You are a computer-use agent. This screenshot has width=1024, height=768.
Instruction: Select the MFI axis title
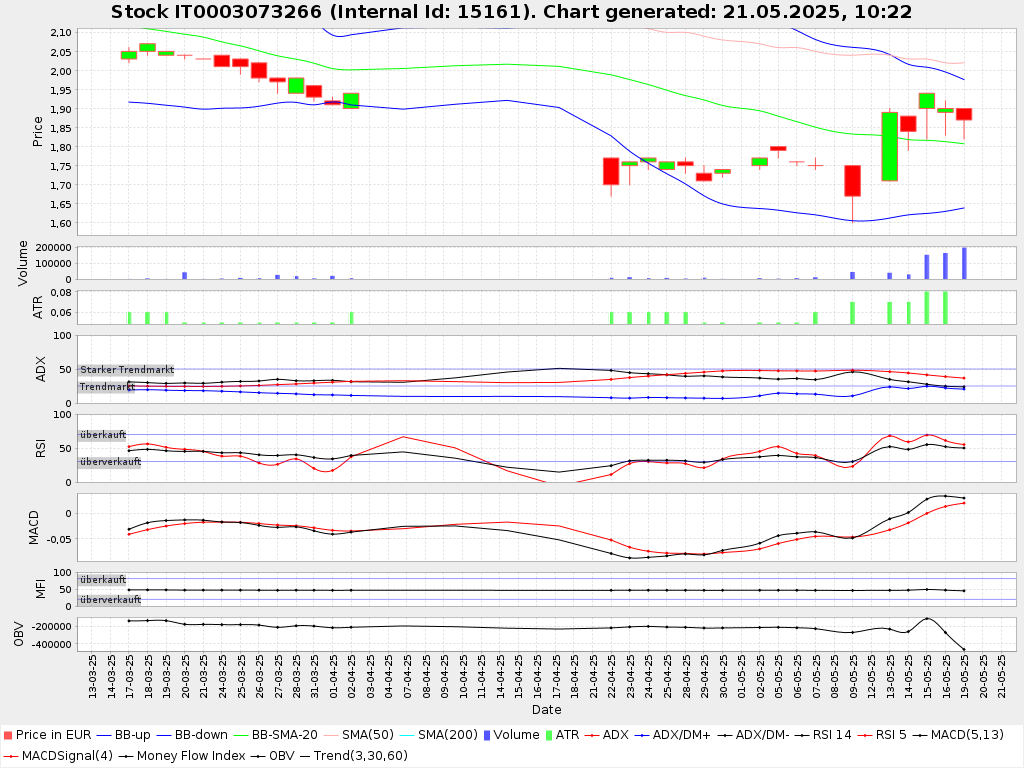click(40, 589)
